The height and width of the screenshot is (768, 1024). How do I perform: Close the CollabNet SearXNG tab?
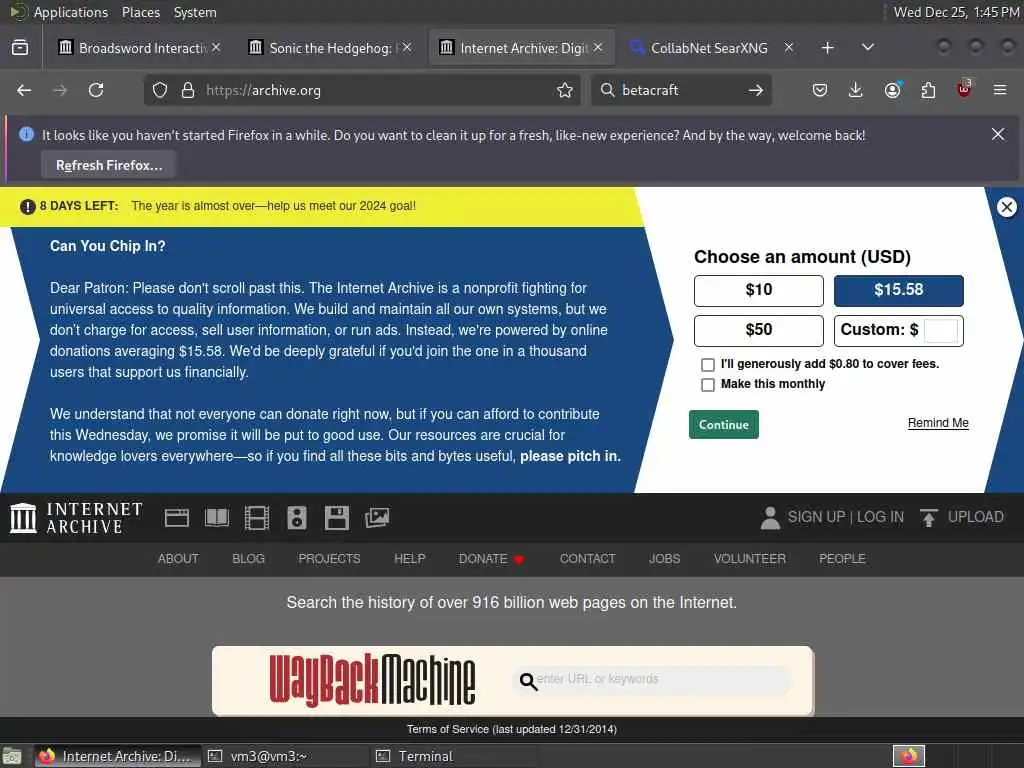(x=789, y=48)
